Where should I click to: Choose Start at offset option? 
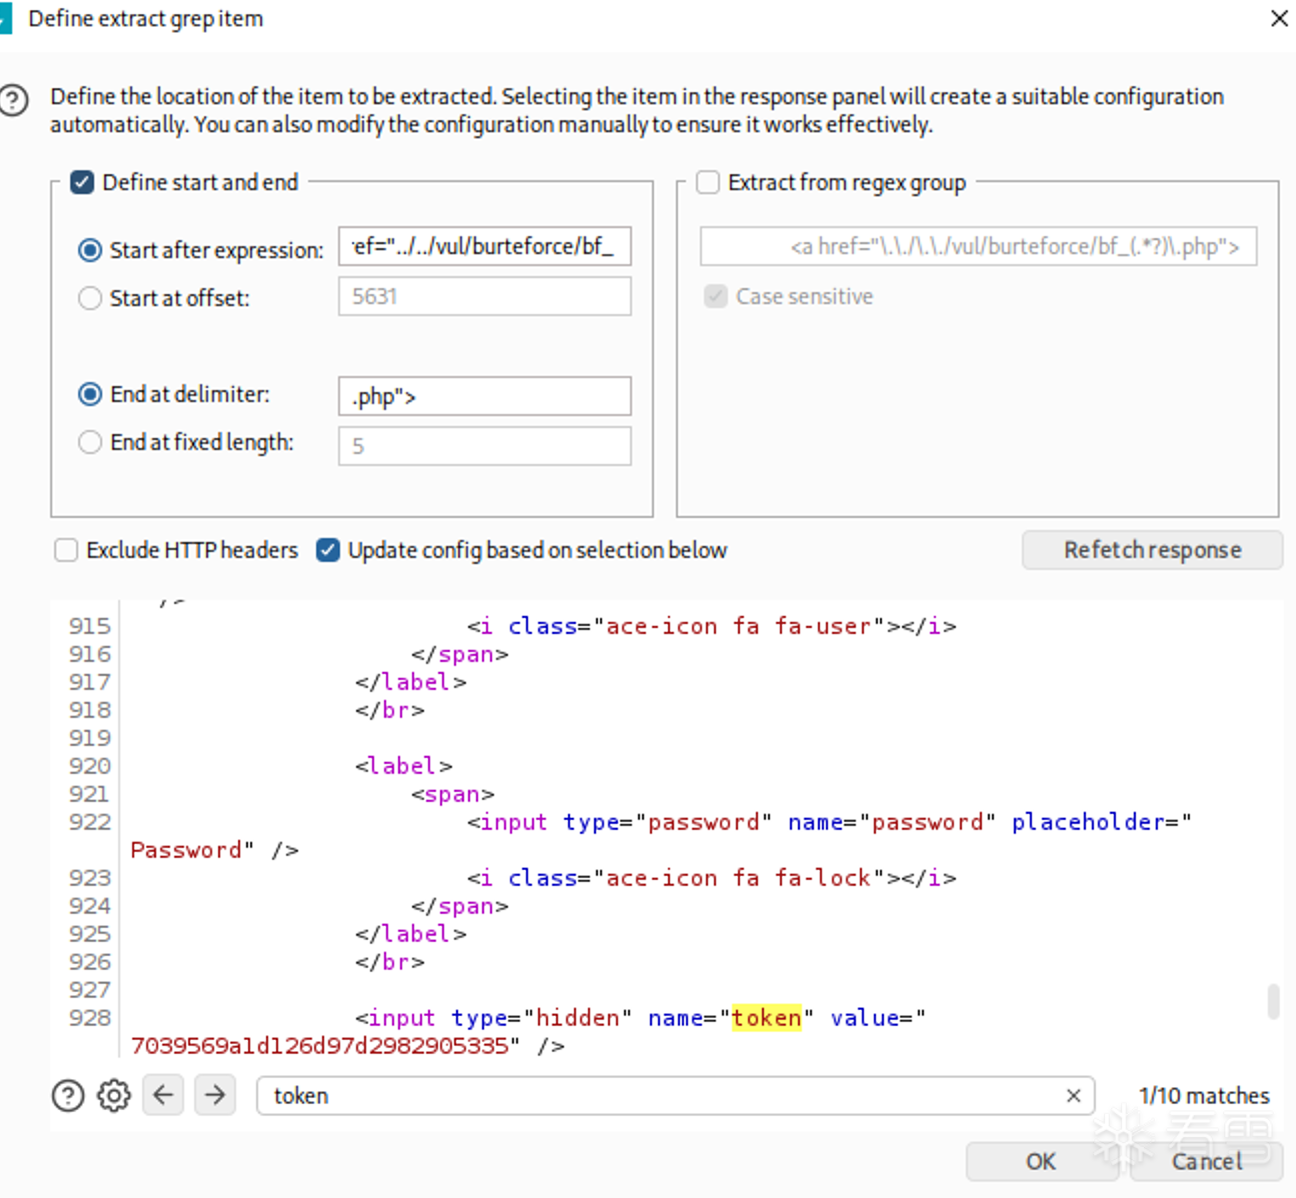(x=90, y=298)
